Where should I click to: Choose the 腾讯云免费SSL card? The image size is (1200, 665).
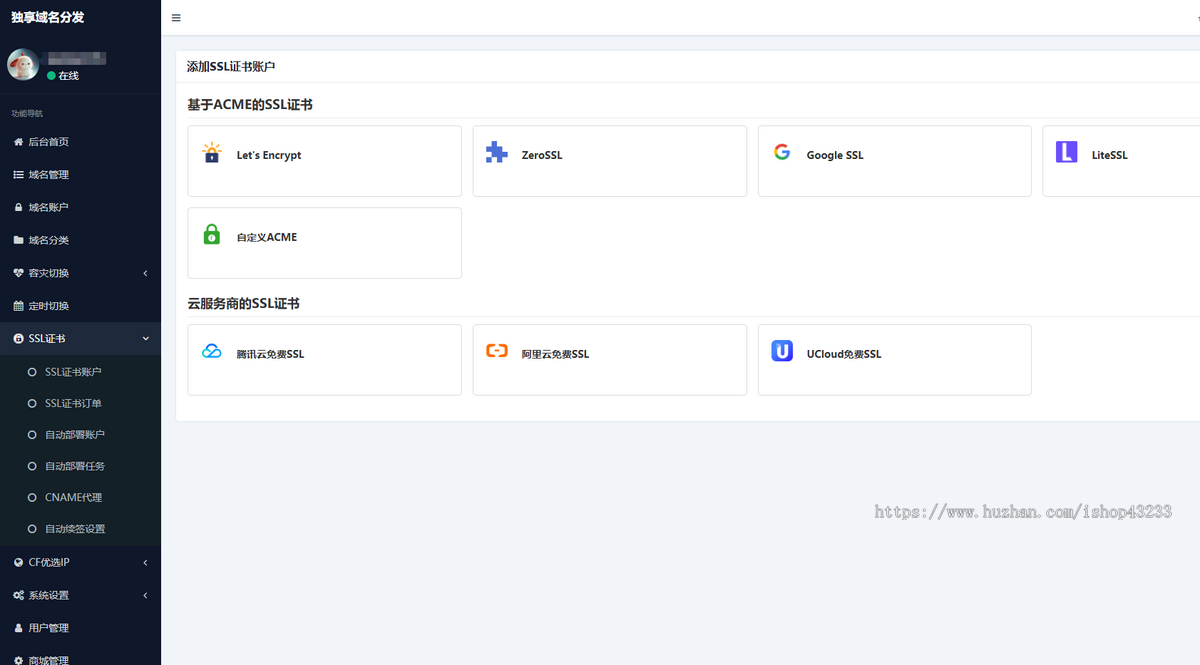(325, 360)
